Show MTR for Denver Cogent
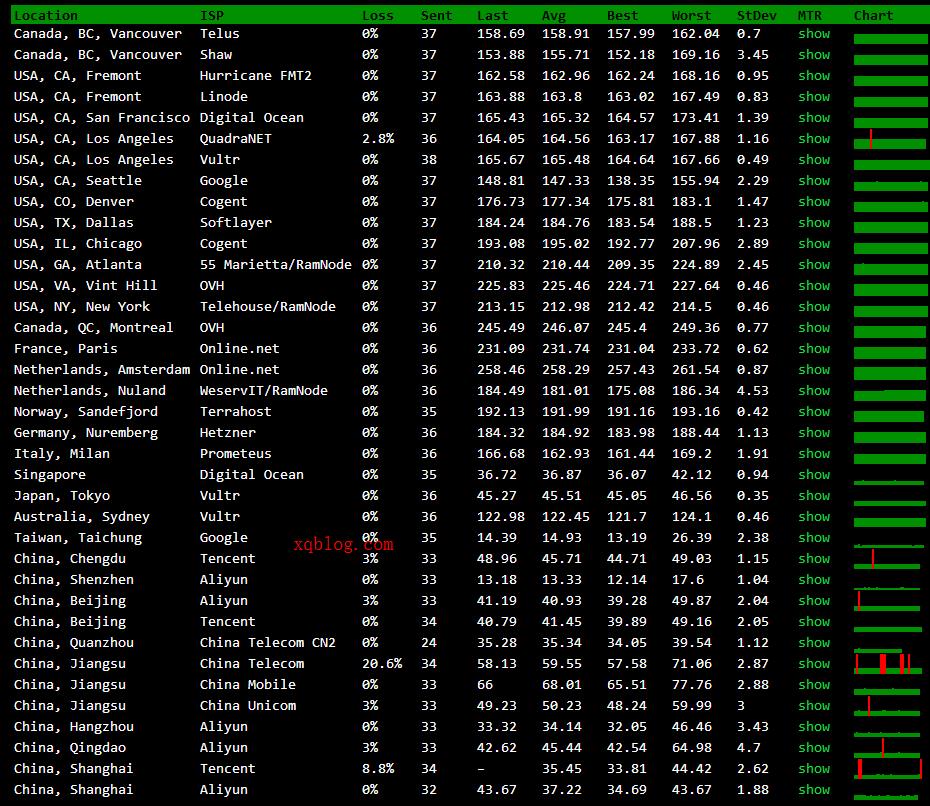The height and width of the screenshot is (806, 930). 814,202
